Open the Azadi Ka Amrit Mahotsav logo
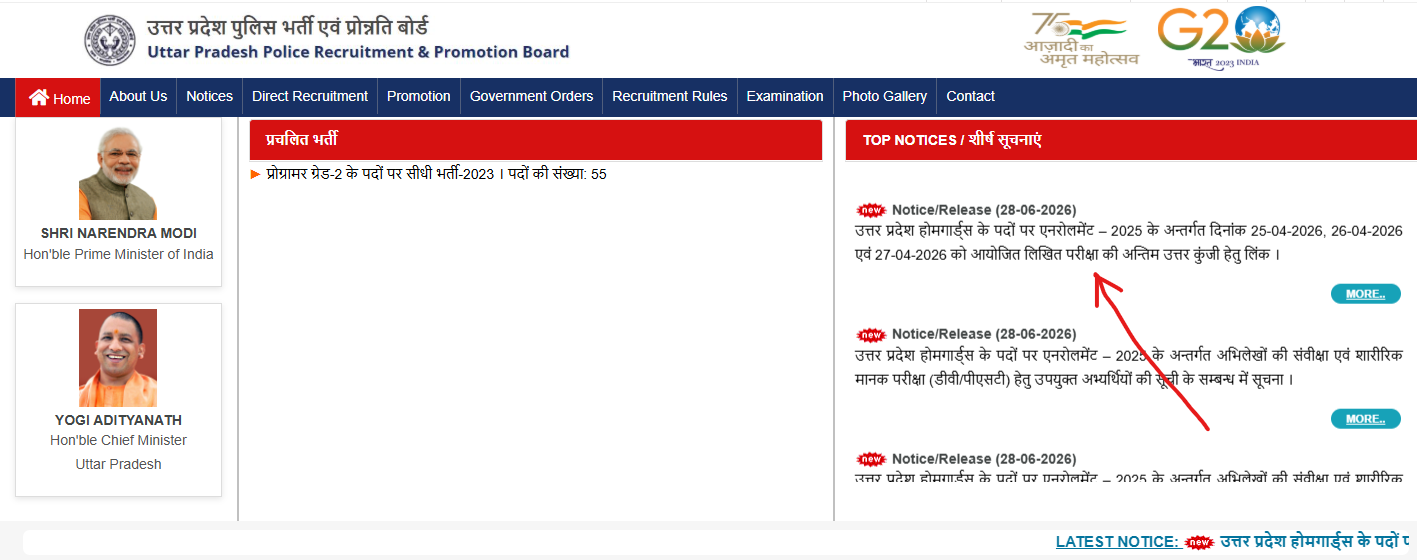The width and height of the screenshot is (1417, 560). coord(1081,38)
